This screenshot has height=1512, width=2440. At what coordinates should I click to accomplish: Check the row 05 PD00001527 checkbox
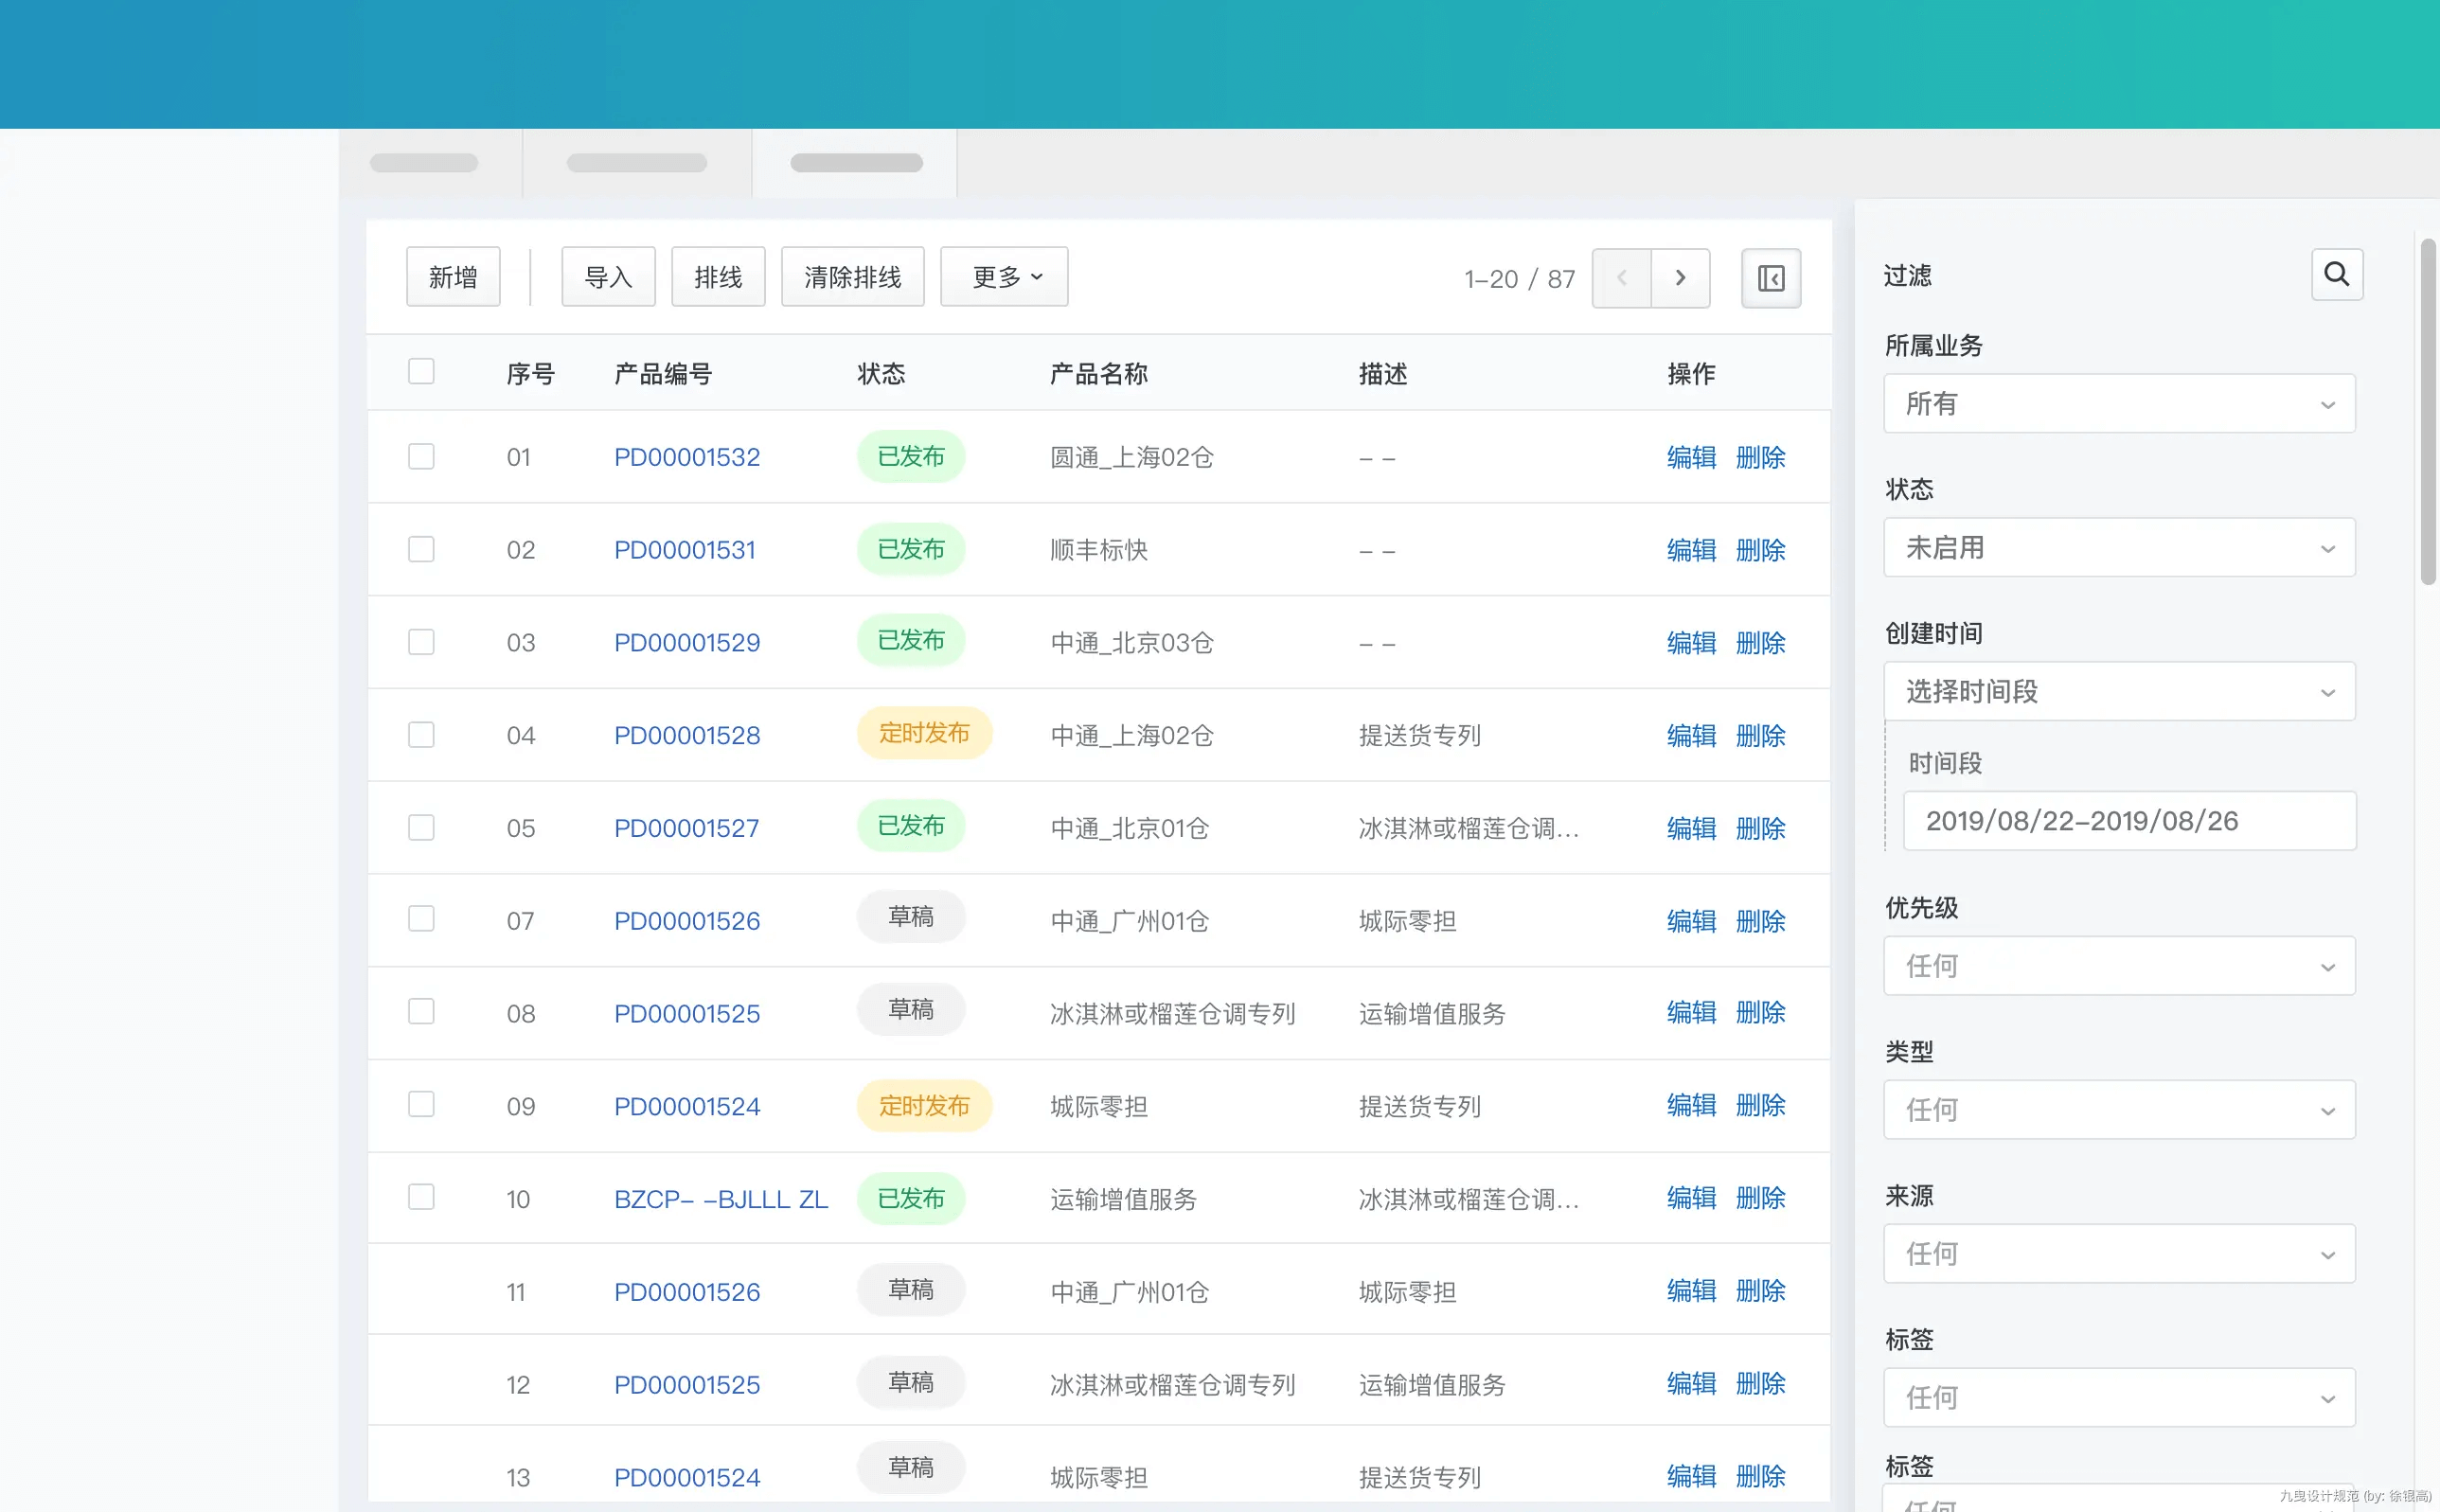[421, 827]
